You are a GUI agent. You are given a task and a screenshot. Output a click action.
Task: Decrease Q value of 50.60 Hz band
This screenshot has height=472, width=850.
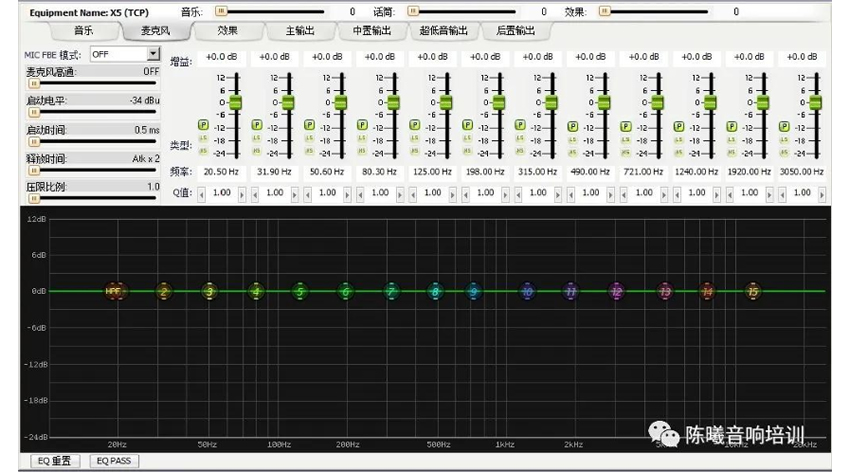tap(307, 194)
